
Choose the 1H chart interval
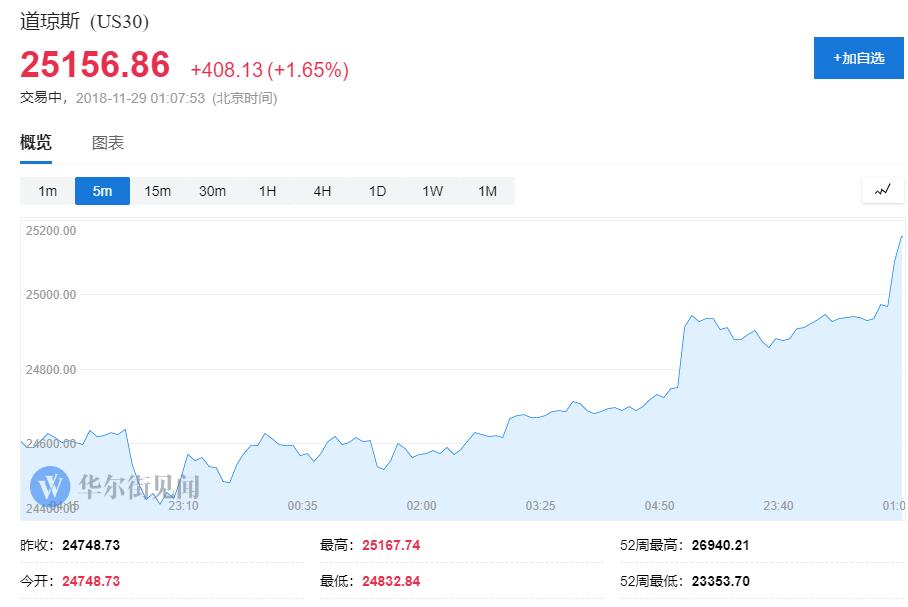pos(267,191)
